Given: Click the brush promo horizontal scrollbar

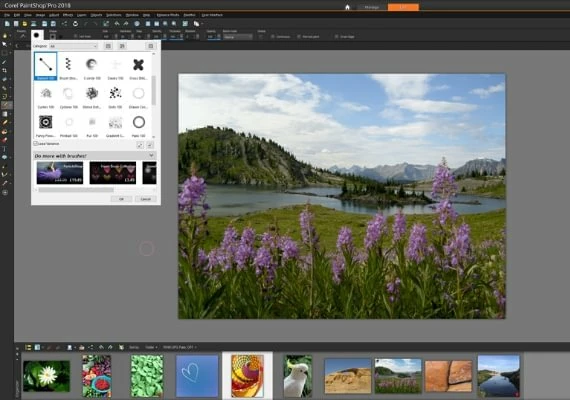Looking at the screenshot, I should pyautogui.click(x=76, y=190).
